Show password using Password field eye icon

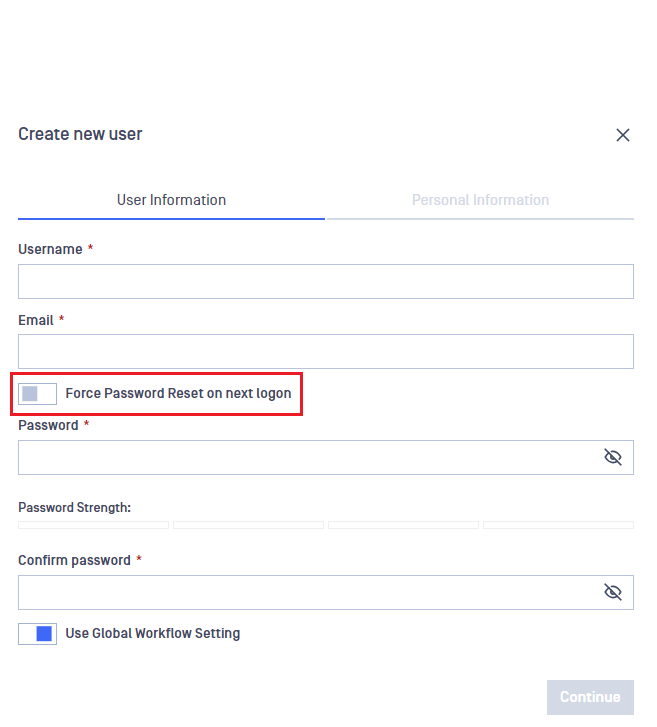612,457
